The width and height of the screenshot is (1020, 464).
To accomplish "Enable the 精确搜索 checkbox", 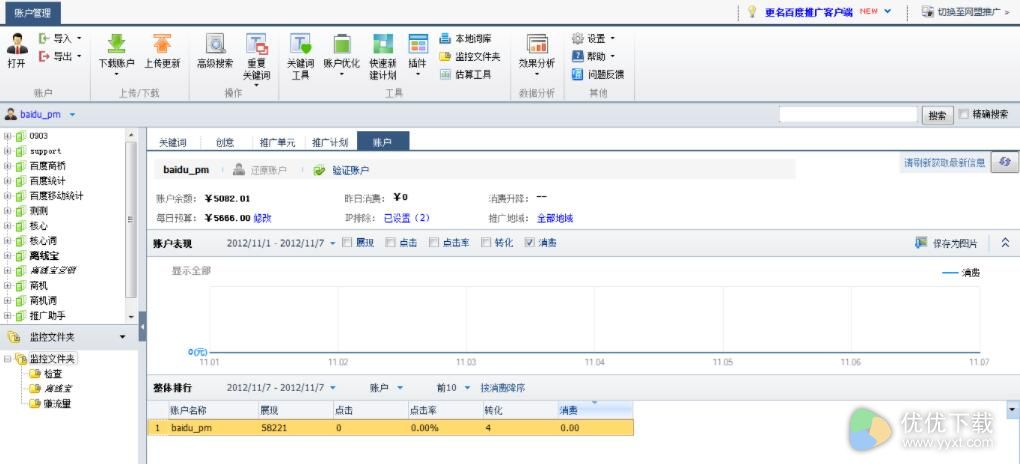I will point(963,114).
